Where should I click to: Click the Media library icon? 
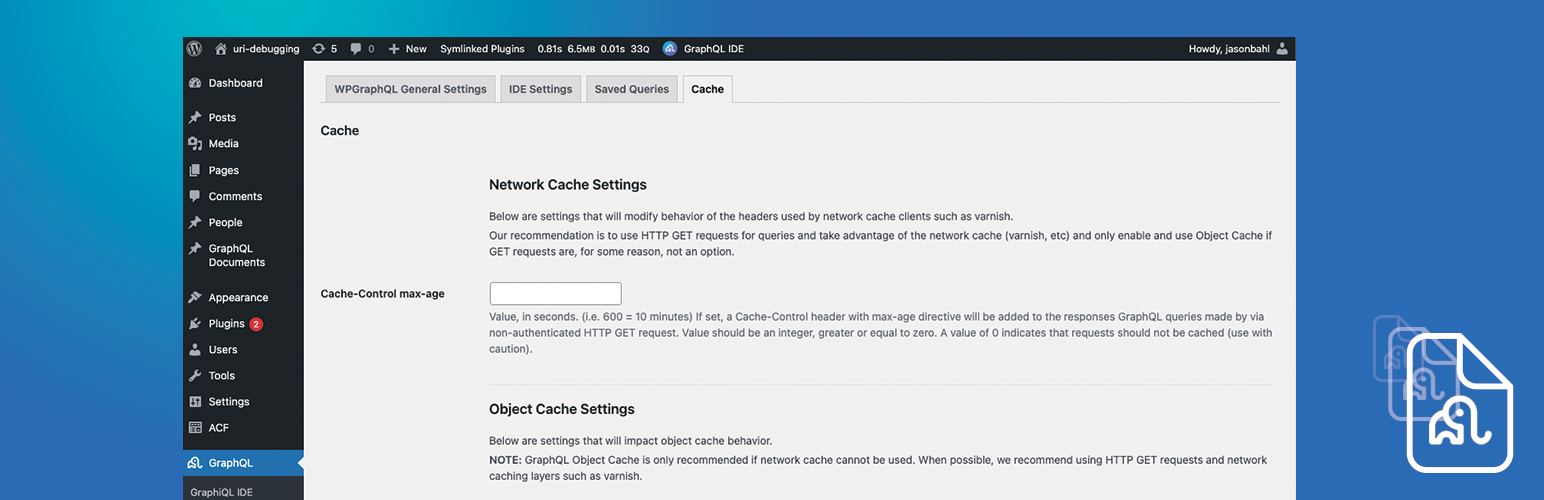(195, 143)
